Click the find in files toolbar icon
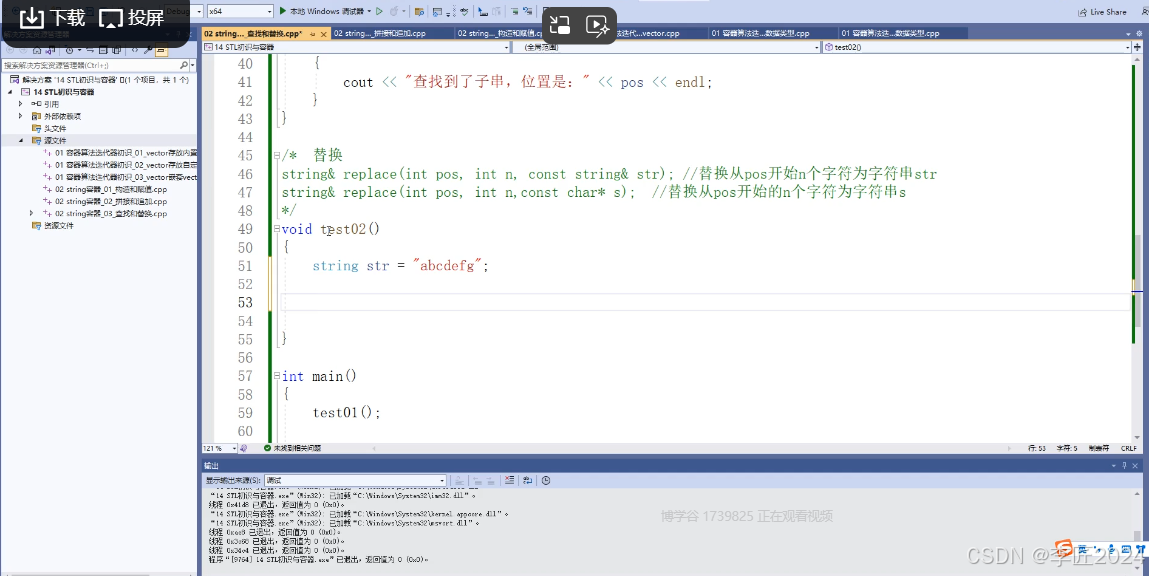 coord(419,12)
